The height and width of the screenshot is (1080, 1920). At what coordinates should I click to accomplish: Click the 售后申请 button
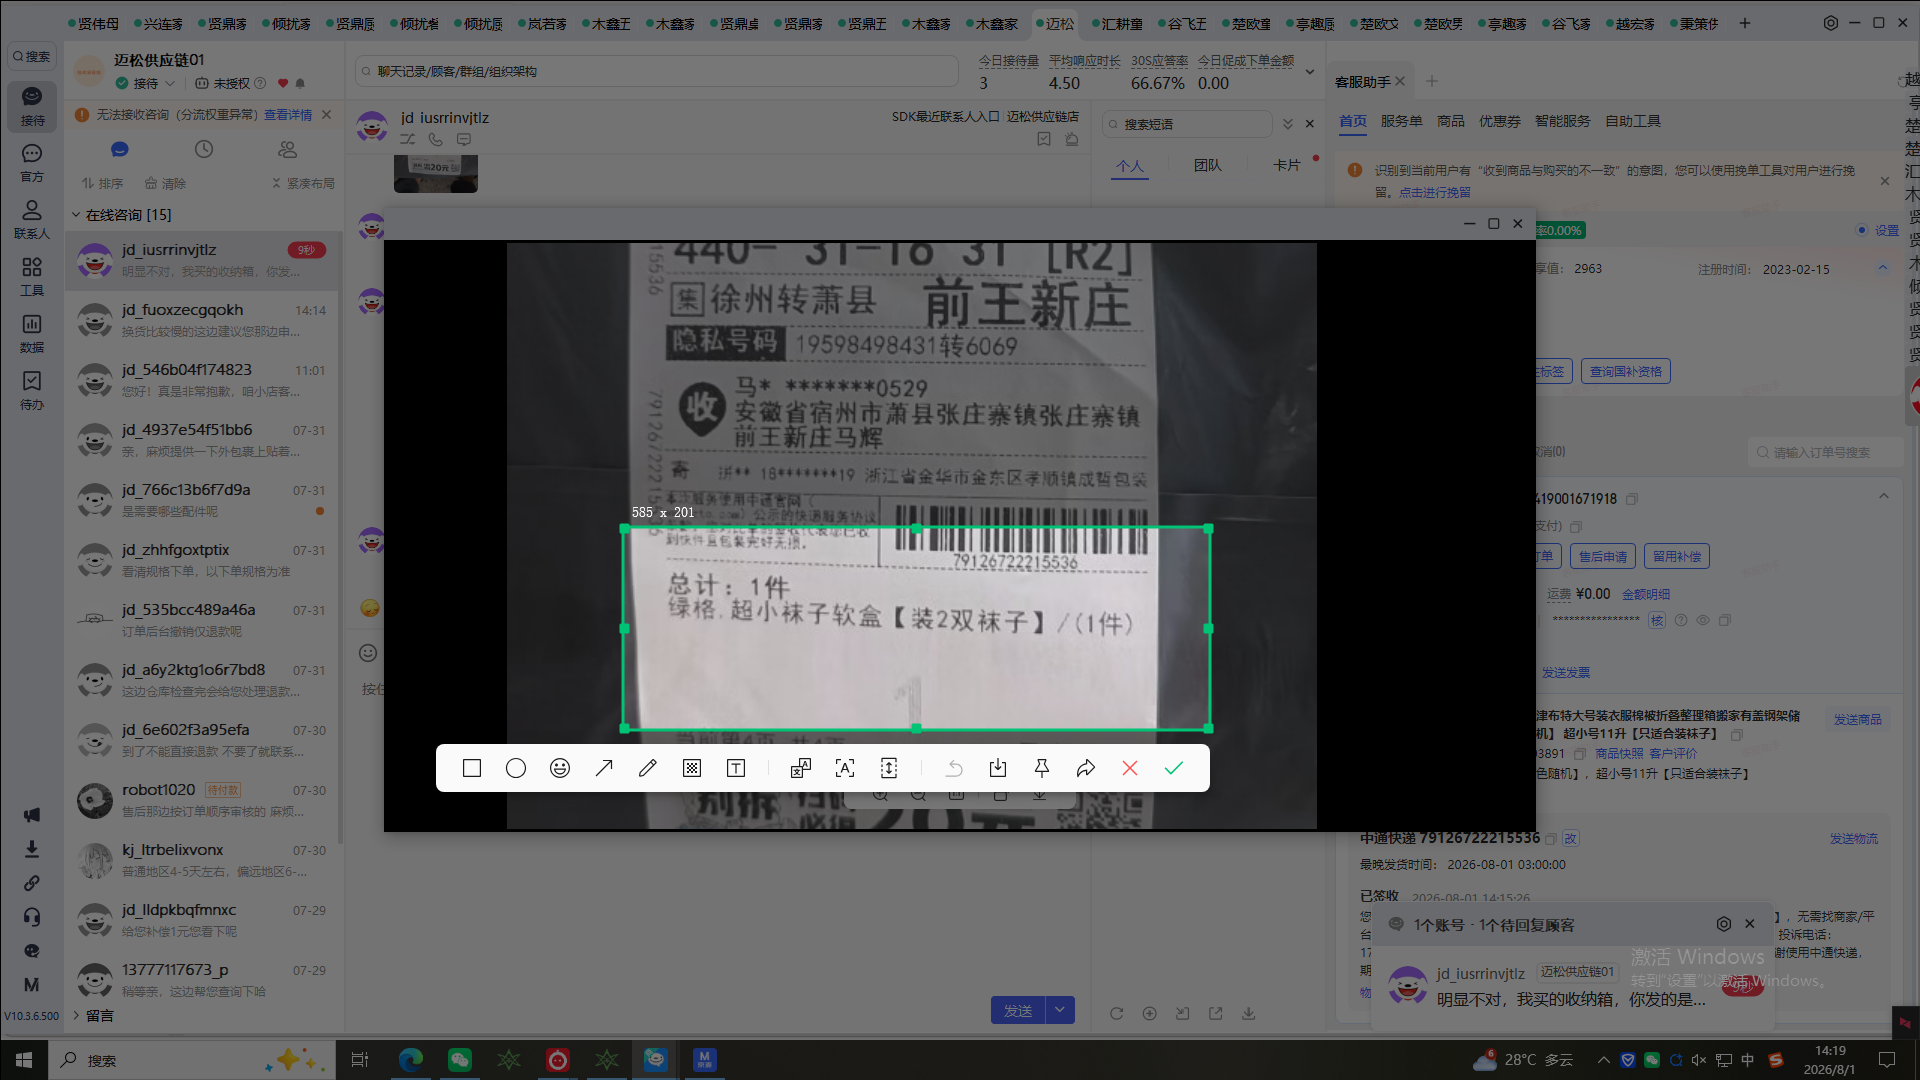click(x=1603, y=557)
